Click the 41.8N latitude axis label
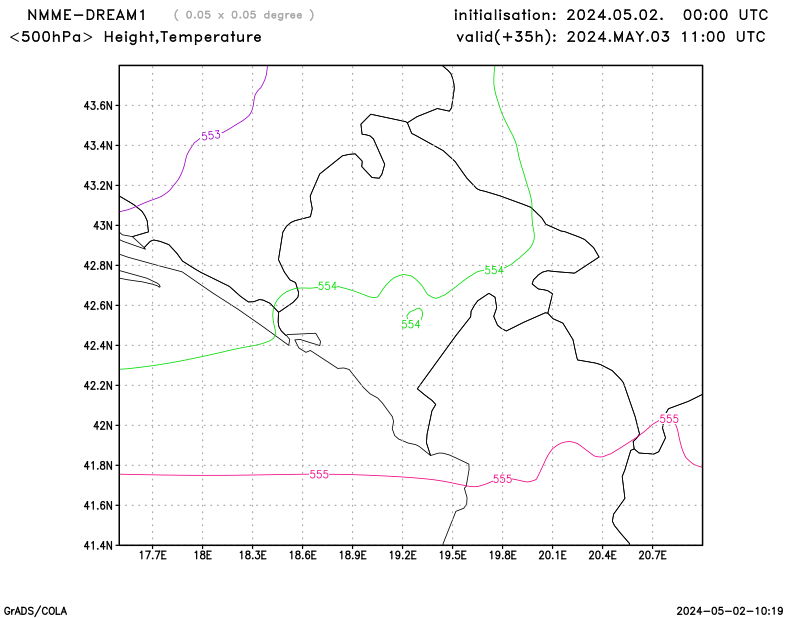Screen dimensions: 800x618 (x=98, y=465)
